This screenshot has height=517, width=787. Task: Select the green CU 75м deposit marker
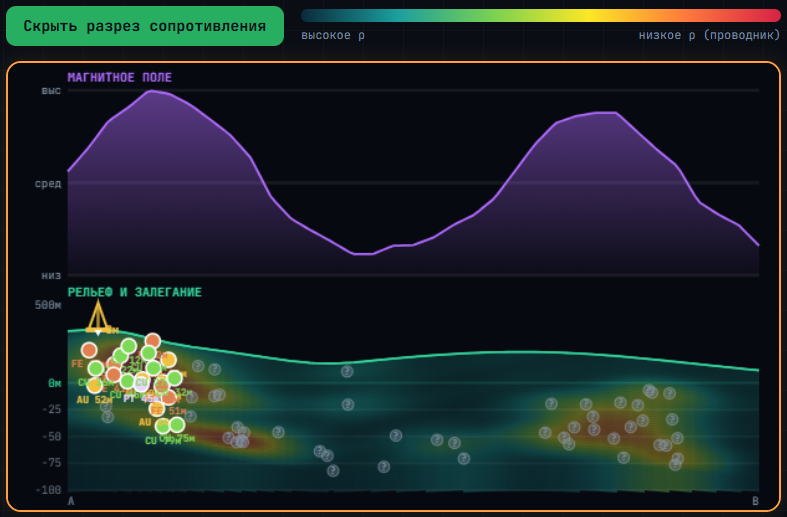(x=177, y=425)
